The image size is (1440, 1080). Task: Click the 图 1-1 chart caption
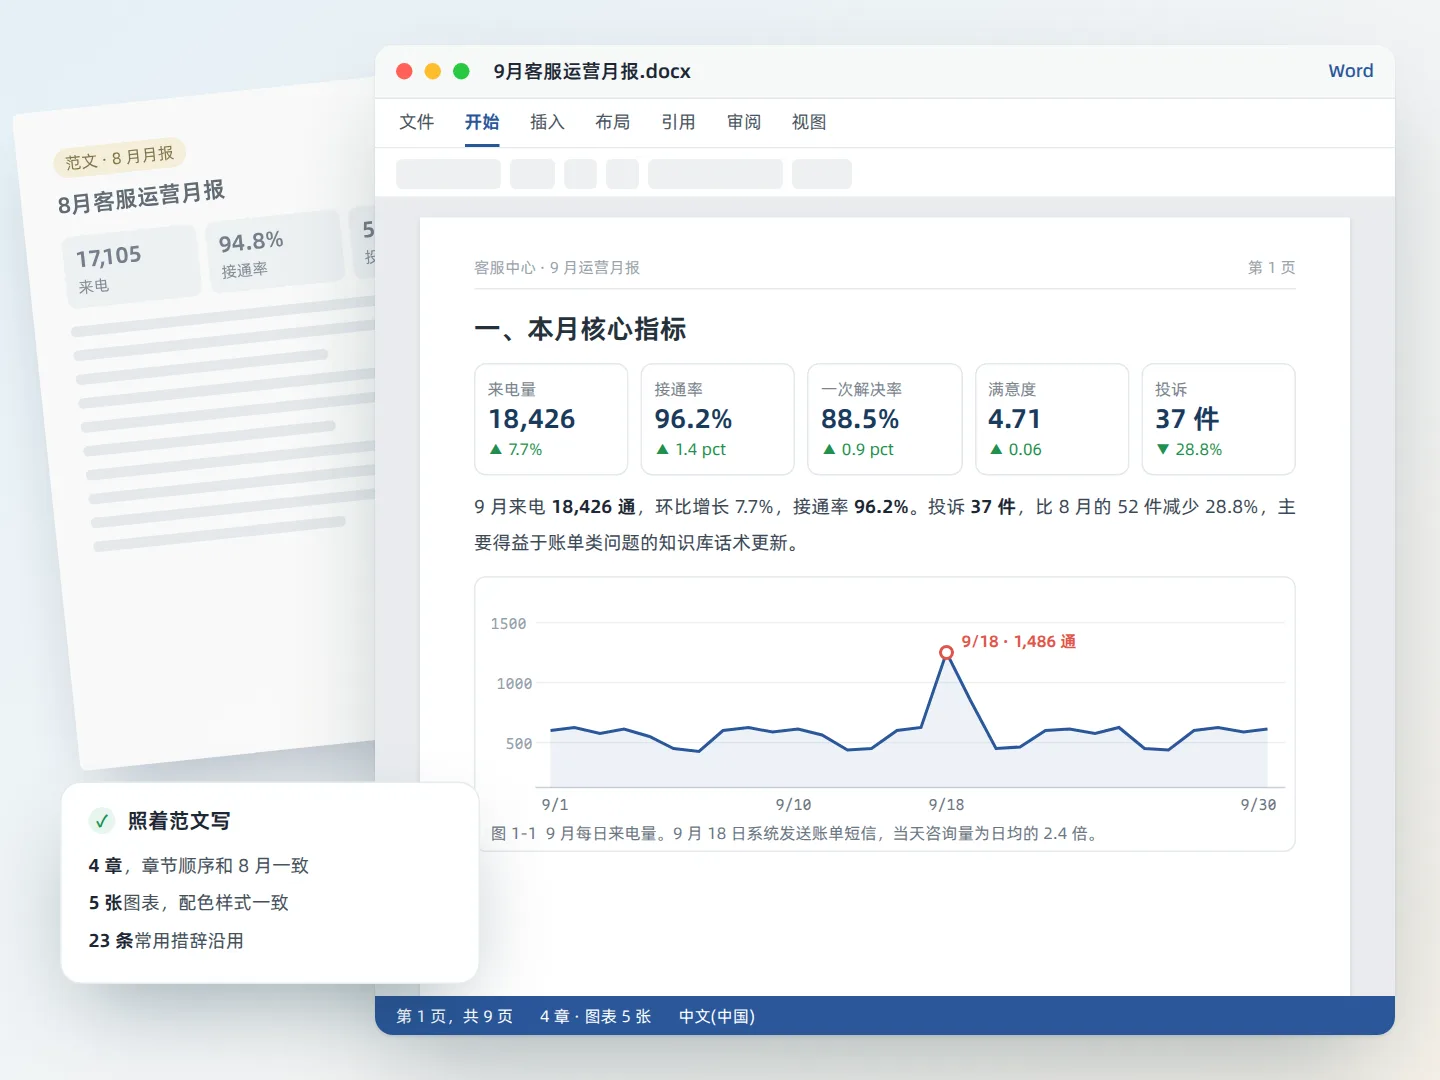796,833
